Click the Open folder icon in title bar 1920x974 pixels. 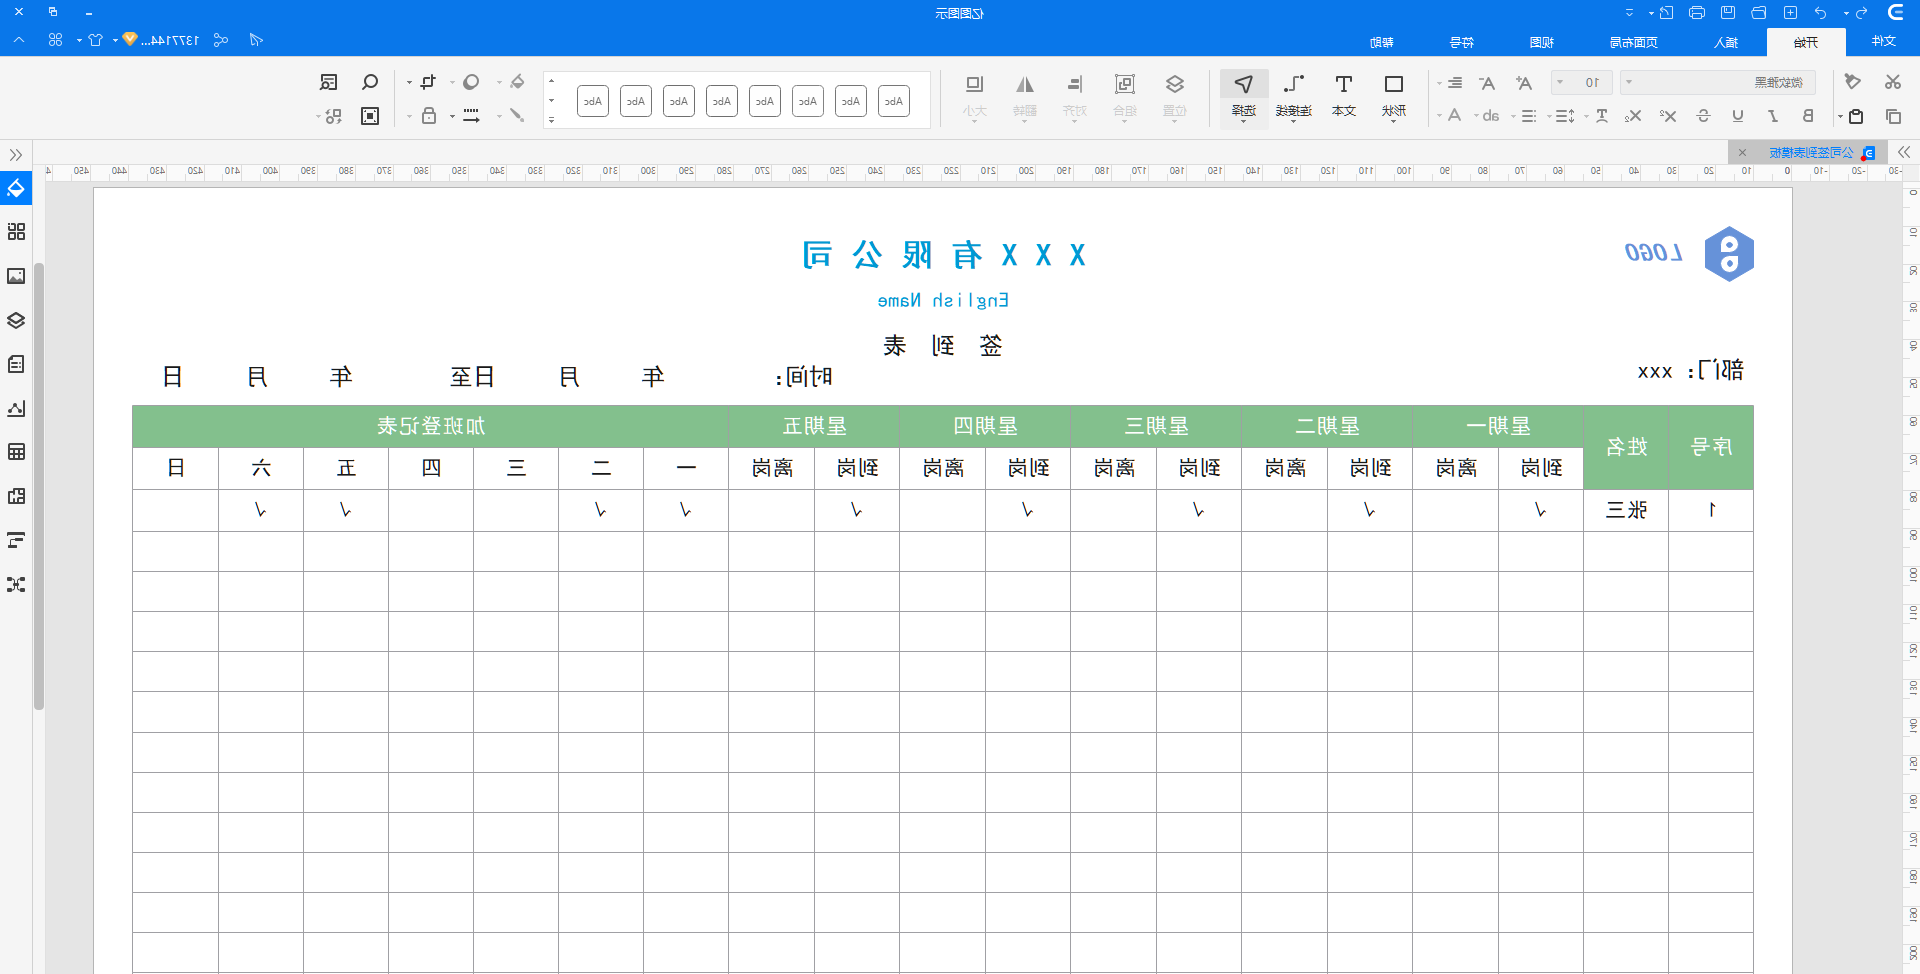tap(1759, 13)
